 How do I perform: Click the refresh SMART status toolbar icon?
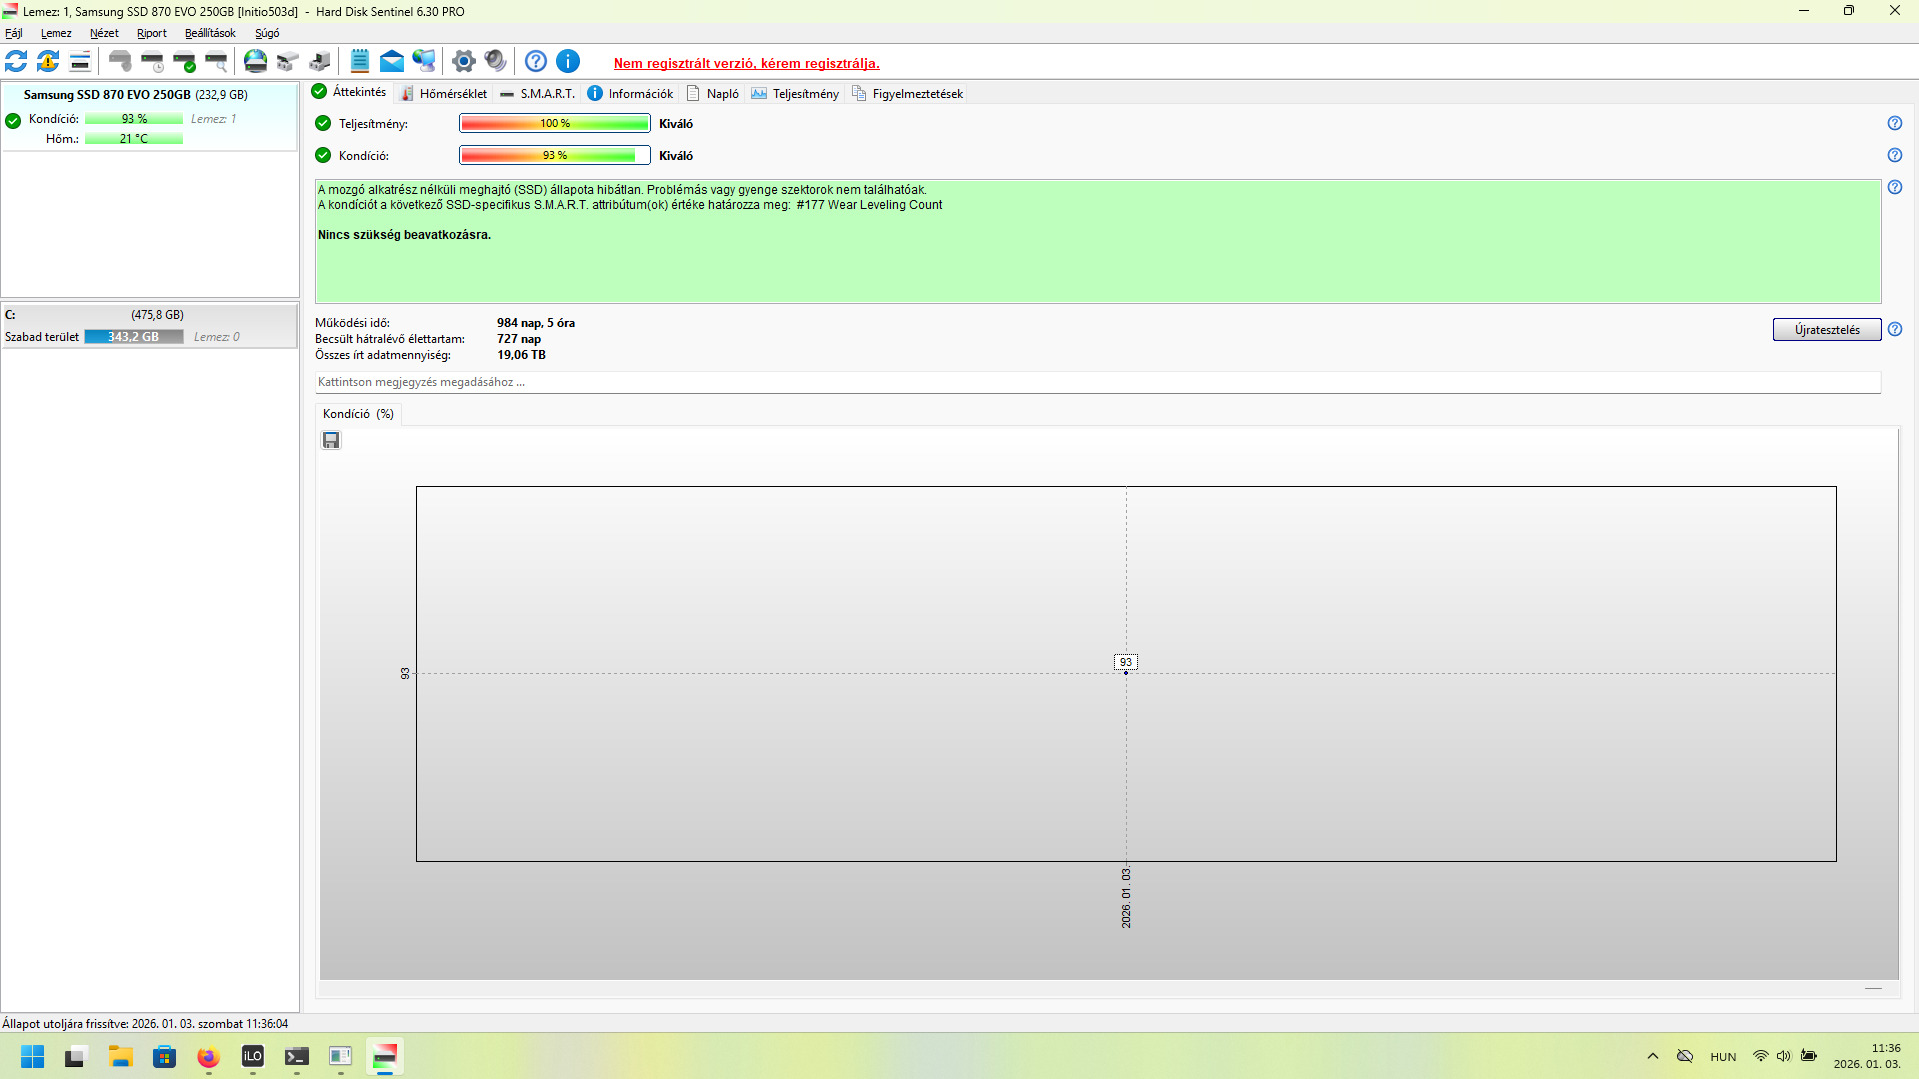[x=16, y=61]
